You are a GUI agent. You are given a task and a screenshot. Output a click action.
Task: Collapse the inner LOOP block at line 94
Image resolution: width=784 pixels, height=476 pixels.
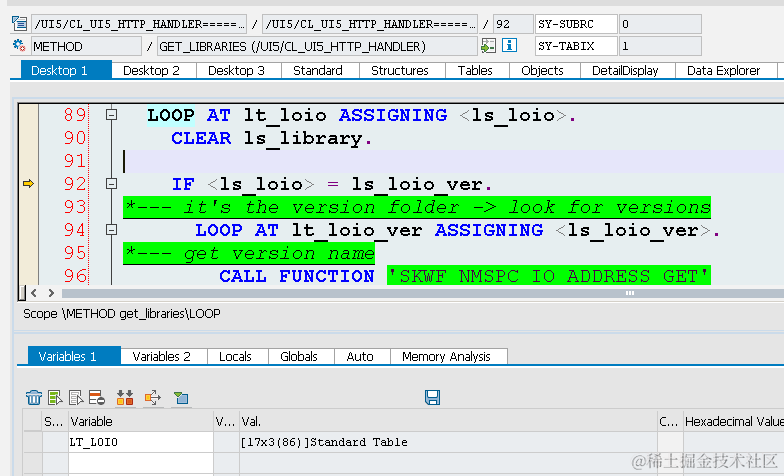tap(112, 230)
